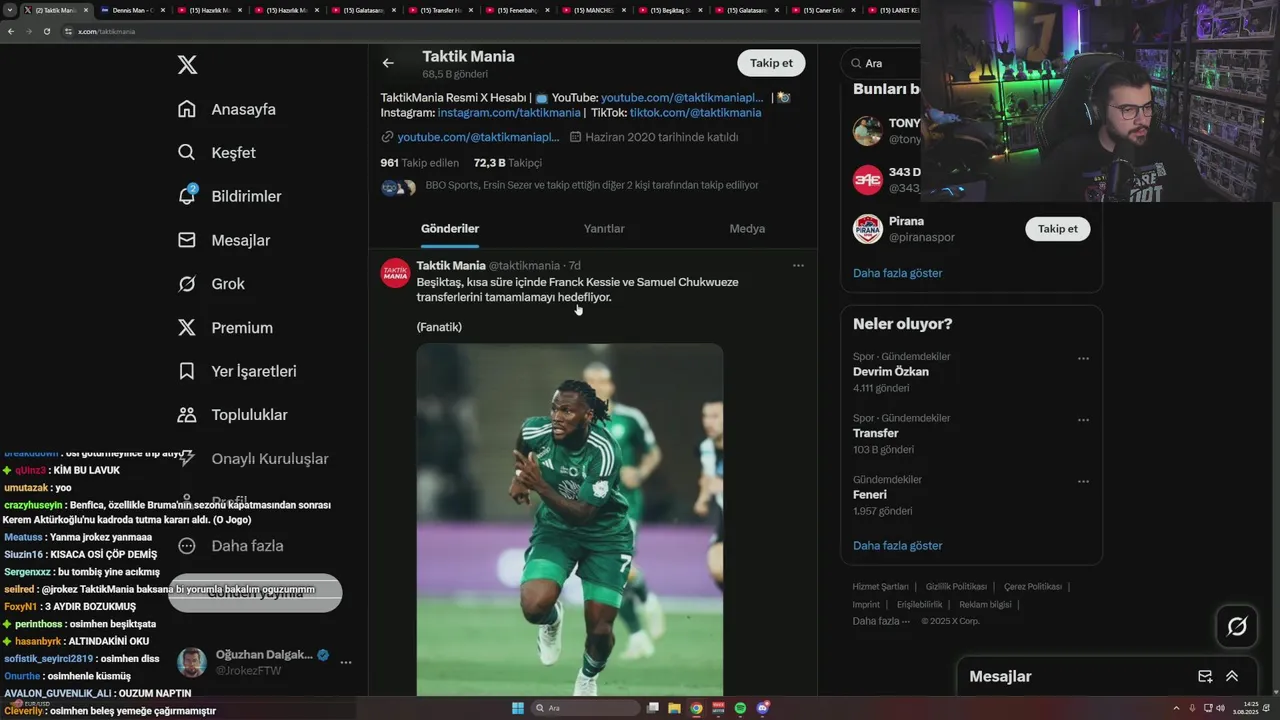Follow Pirana with Takip et button
Image resolution: width=1280 pixels, height=720 pixels.
coord(1058,229)
